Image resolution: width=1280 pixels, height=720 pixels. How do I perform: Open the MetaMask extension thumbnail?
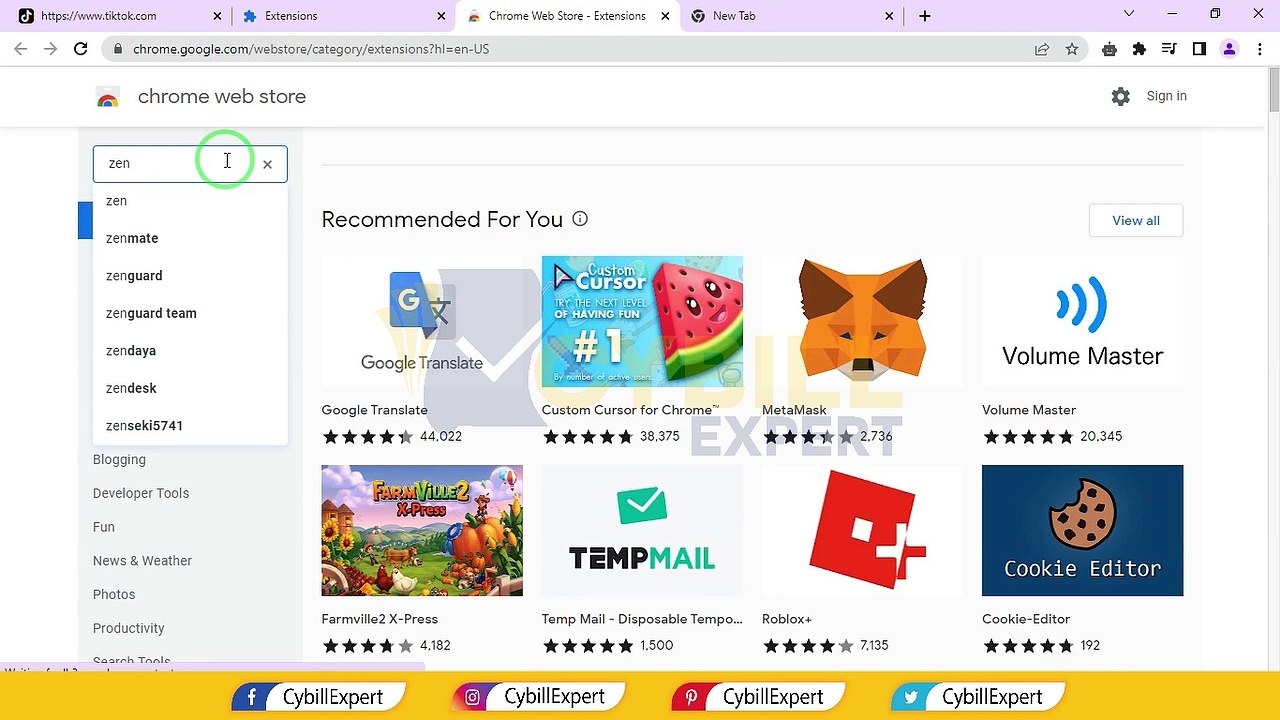862,321
